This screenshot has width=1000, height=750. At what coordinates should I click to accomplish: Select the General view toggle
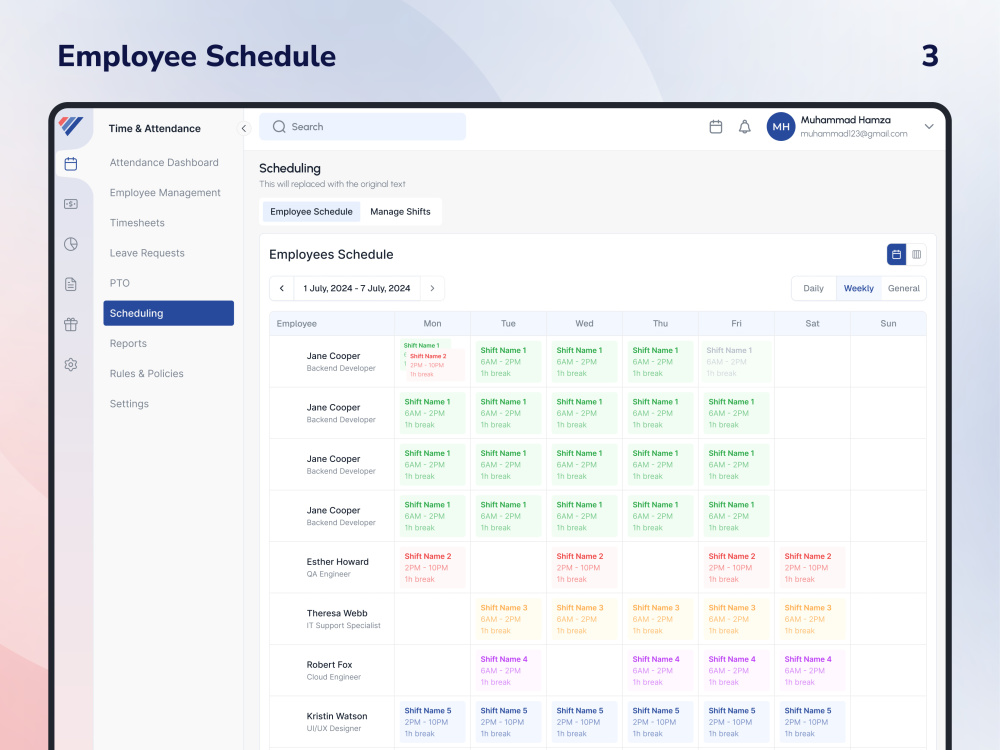tap(904, 288)
